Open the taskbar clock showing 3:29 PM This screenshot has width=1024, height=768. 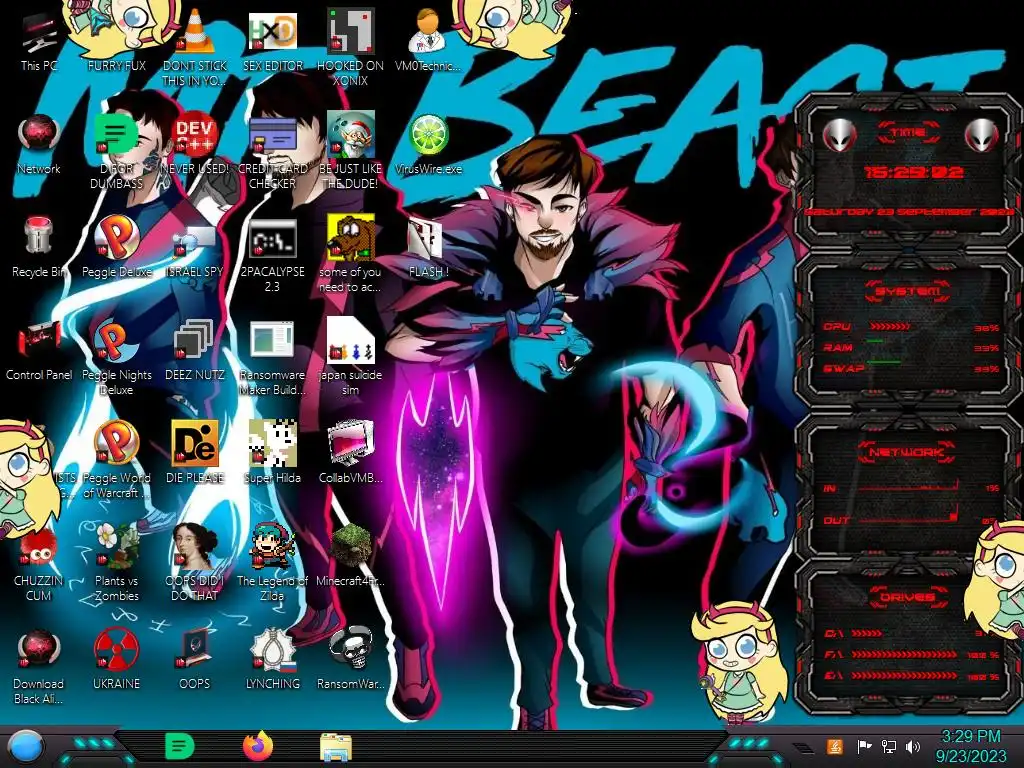pyautogui.click(x=970, y=746)
